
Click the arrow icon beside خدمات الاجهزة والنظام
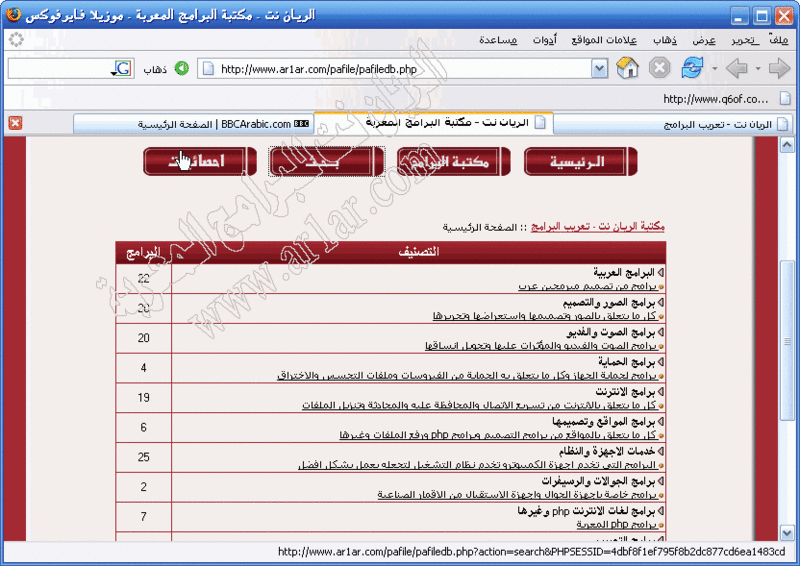661,451
